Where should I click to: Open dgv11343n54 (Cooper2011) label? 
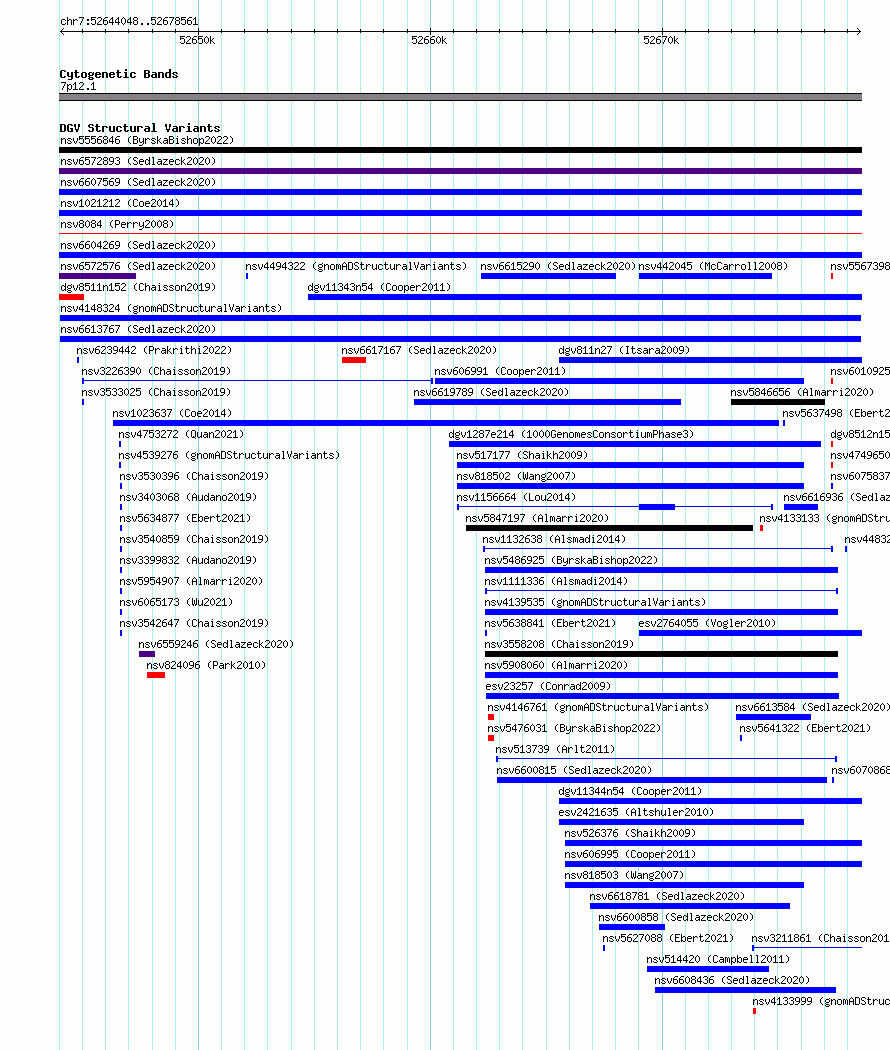pos(379,287)
